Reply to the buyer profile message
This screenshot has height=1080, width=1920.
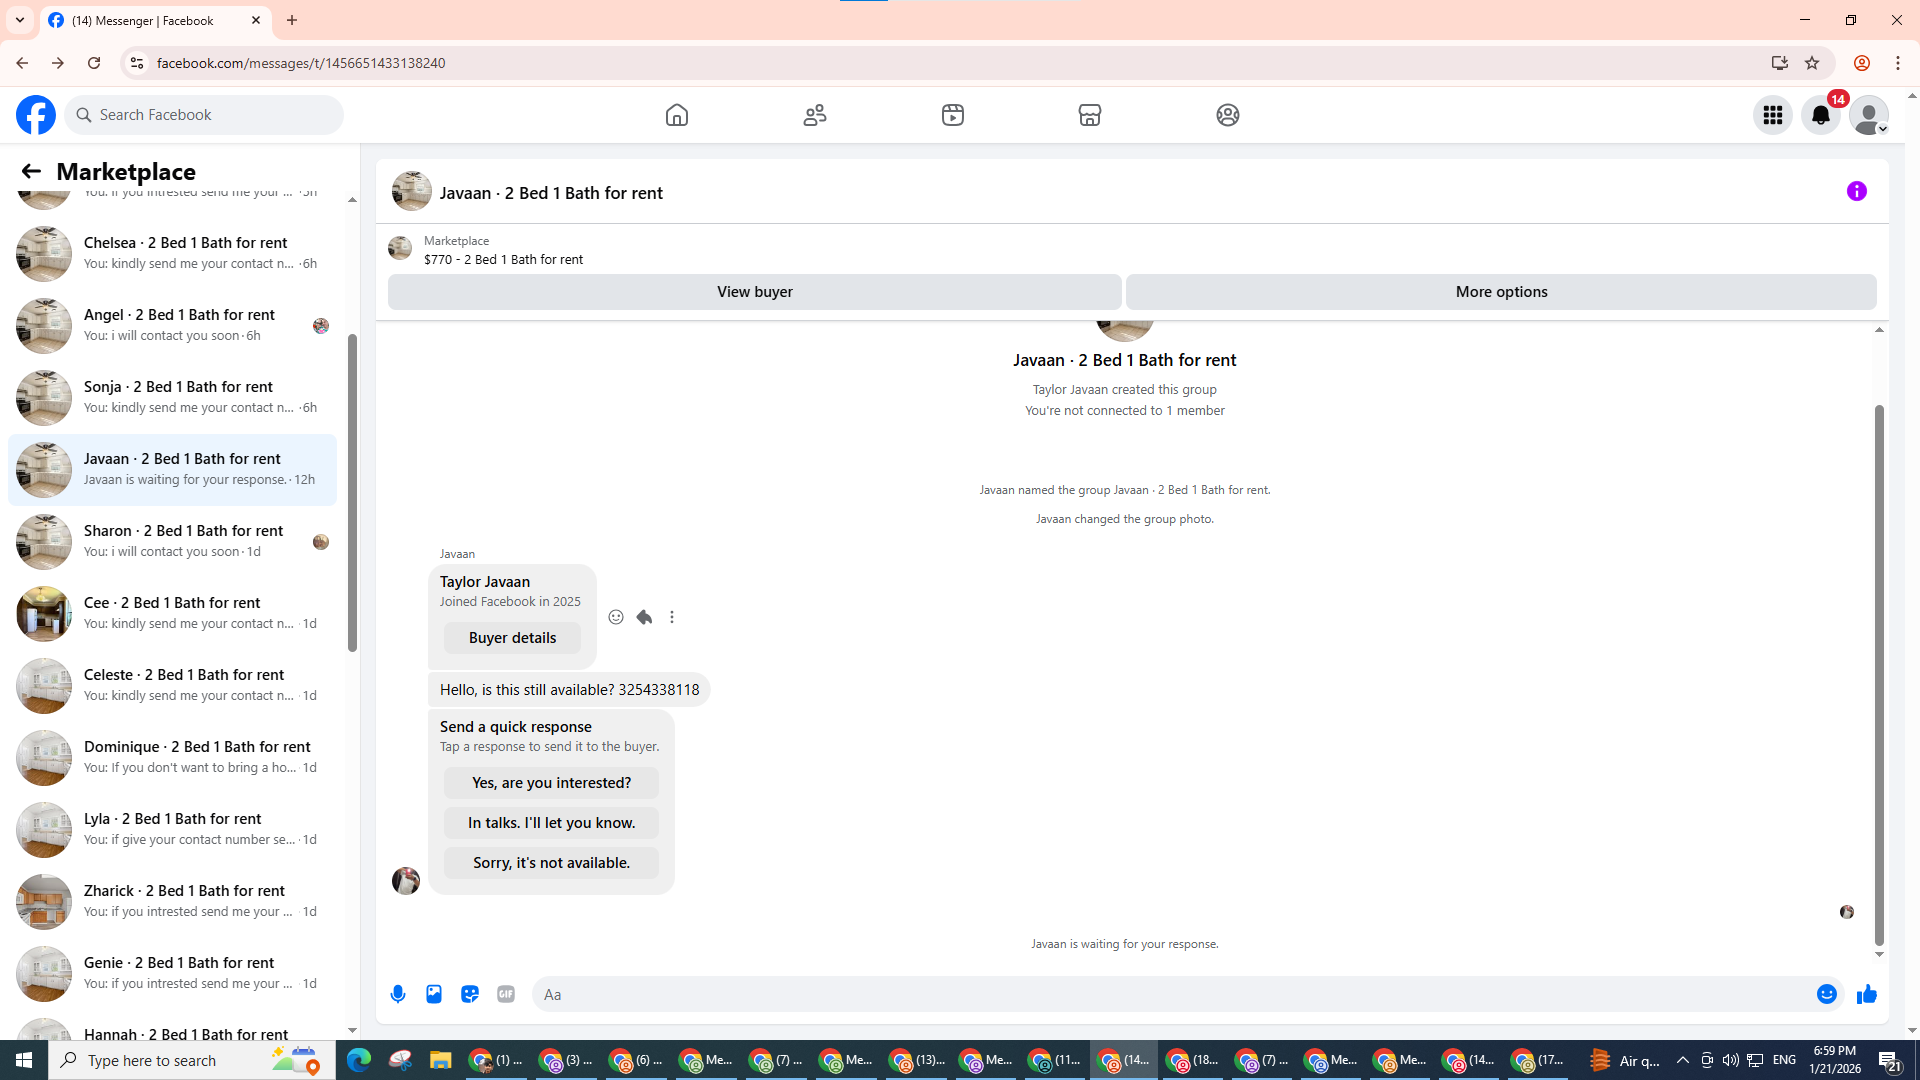[x=644, y=617]
